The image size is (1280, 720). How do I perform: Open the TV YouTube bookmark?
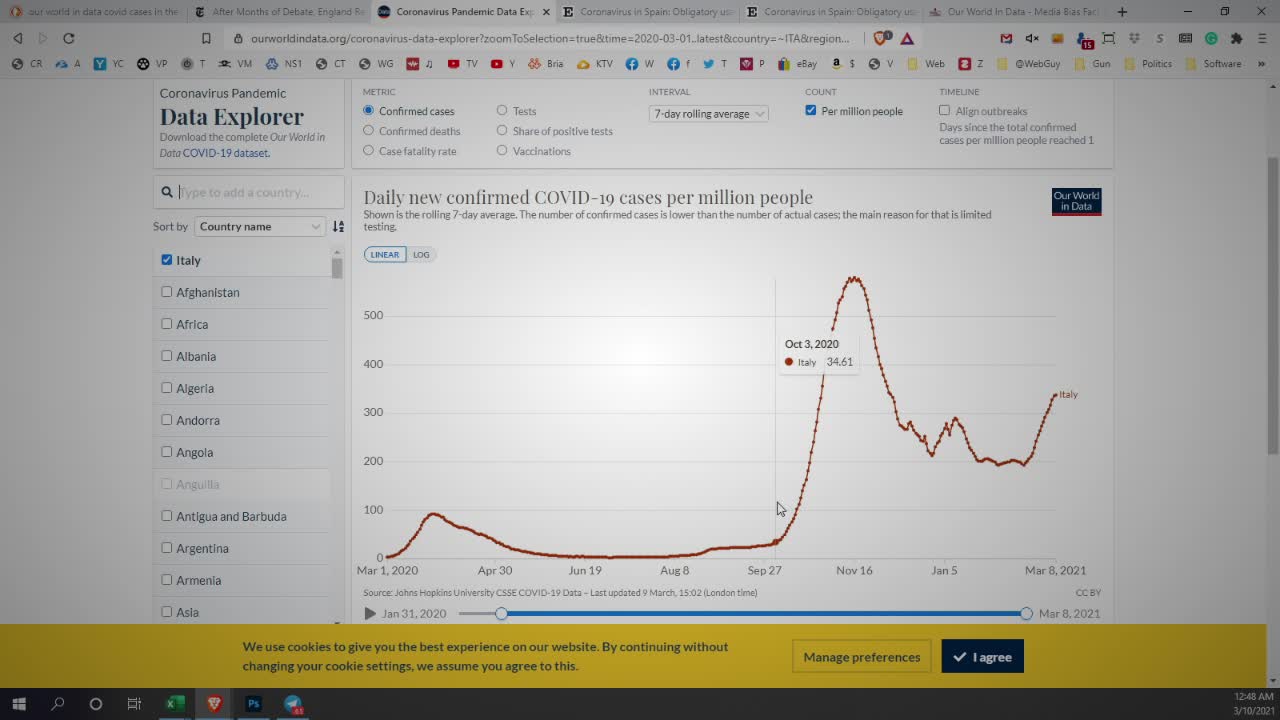click(462, 63)
